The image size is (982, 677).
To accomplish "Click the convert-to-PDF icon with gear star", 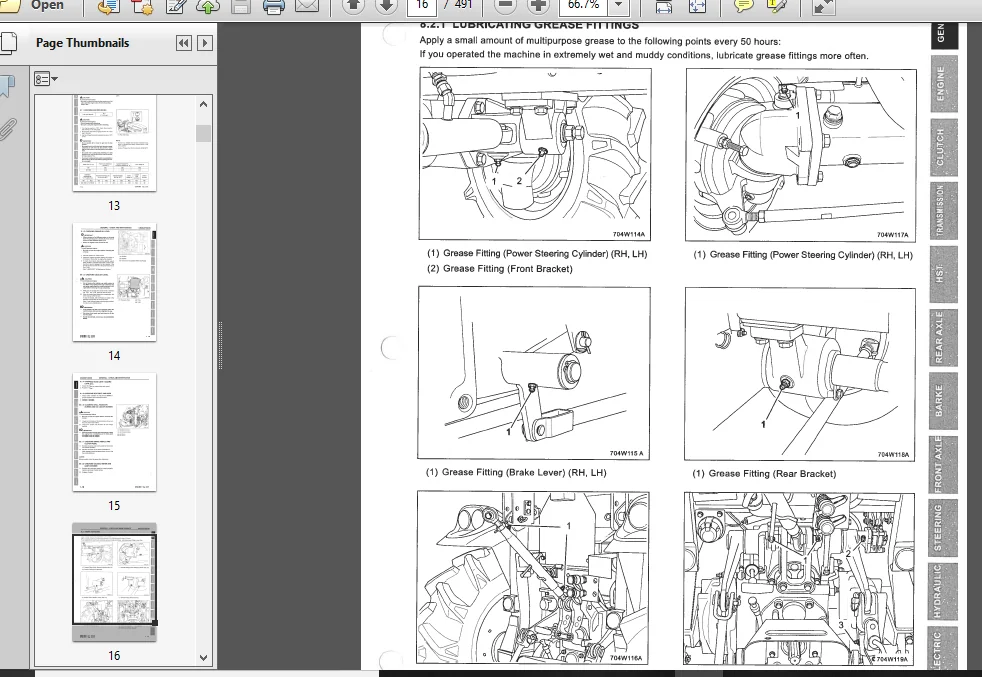I will tap(142, 6).
